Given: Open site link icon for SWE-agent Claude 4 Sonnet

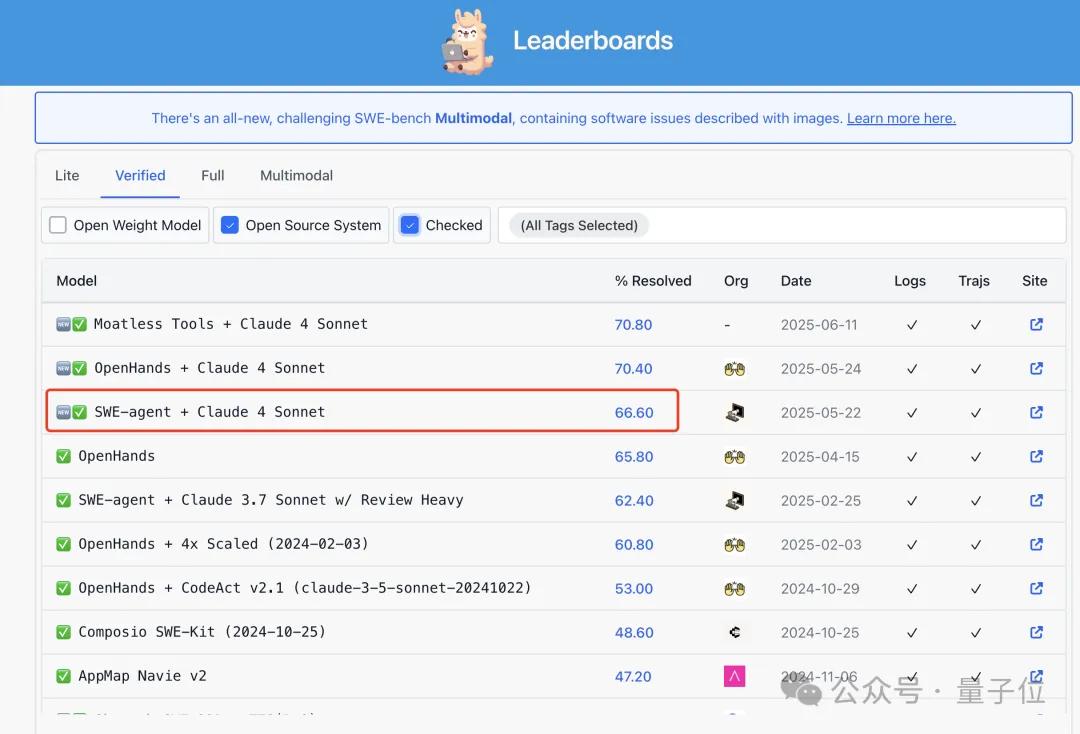Looking at the screenshot, I should pyautogui.click(x=1036, y=412).
